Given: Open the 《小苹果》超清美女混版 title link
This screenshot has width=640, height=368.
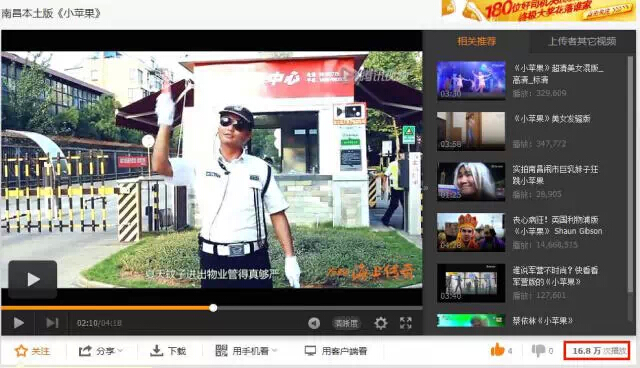Looking at the screenshot, I should tap(558, 74).
